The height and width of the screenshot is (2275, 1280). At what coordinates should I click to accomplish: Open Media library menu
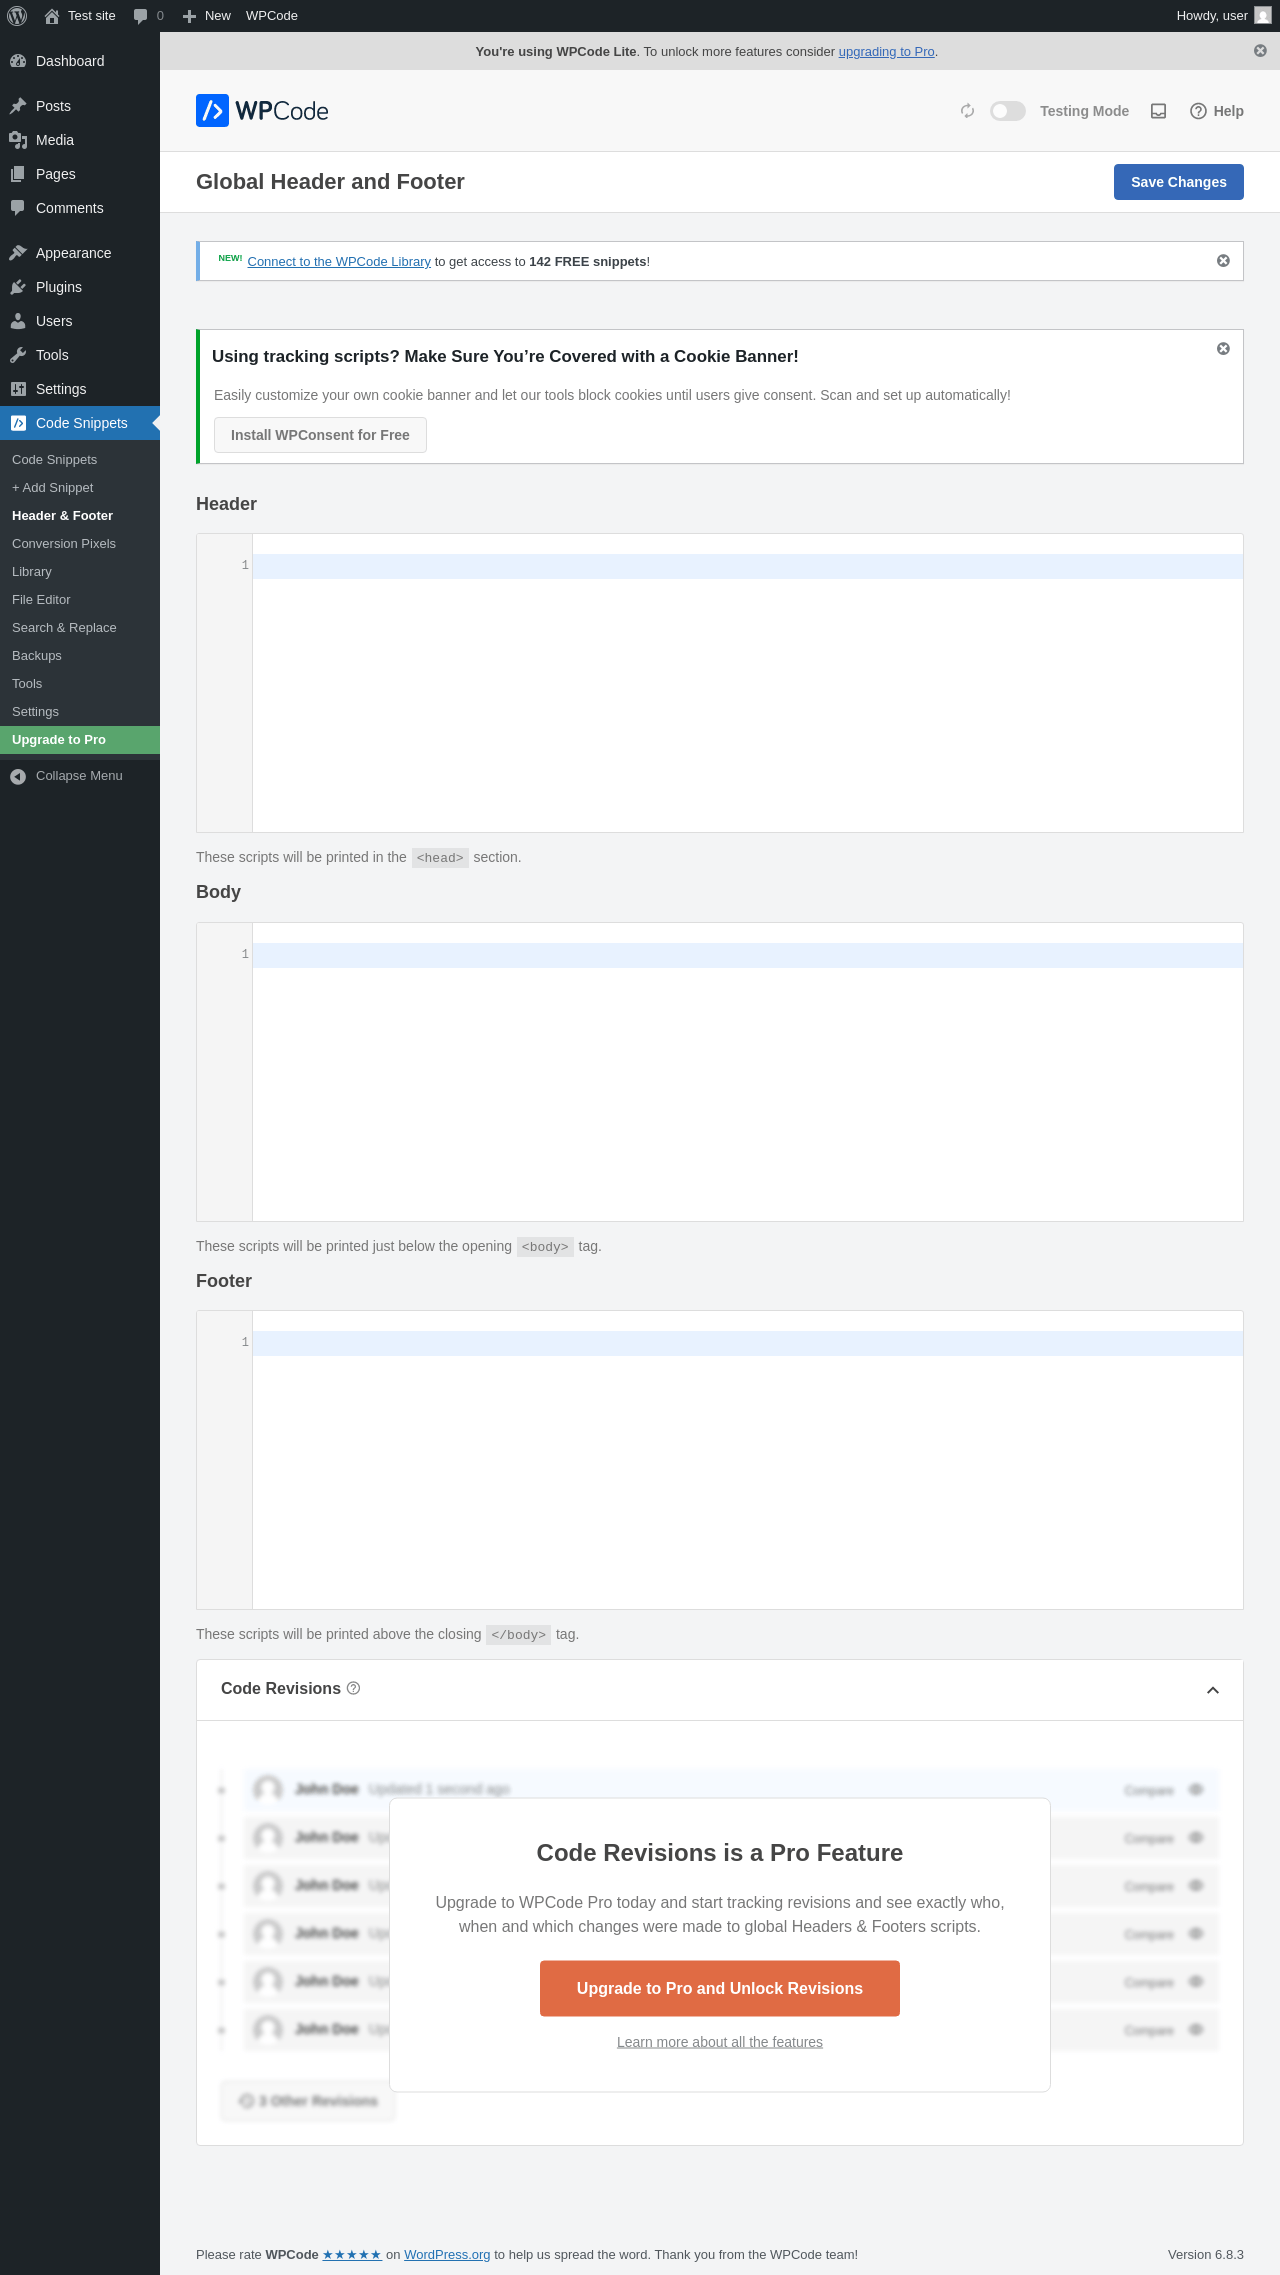[80, 140]
